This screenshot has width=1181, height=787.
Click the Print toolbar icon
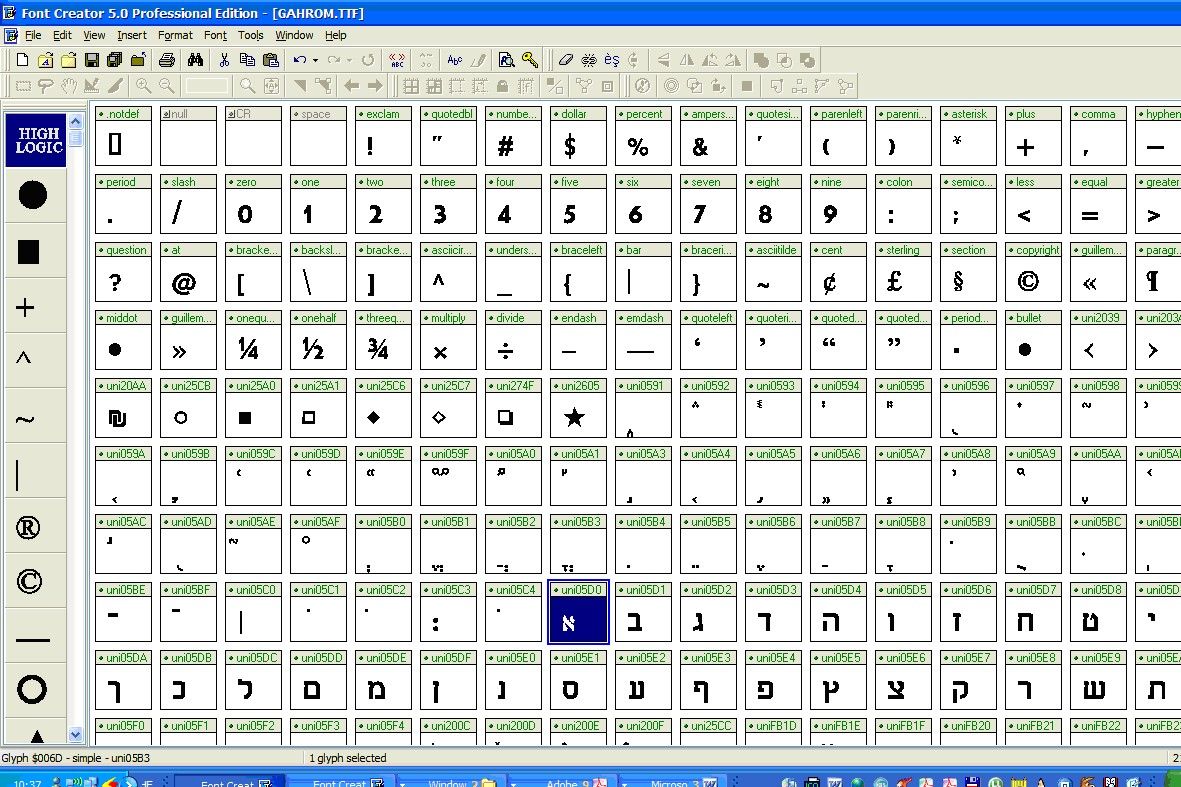[x=167, y=60]
